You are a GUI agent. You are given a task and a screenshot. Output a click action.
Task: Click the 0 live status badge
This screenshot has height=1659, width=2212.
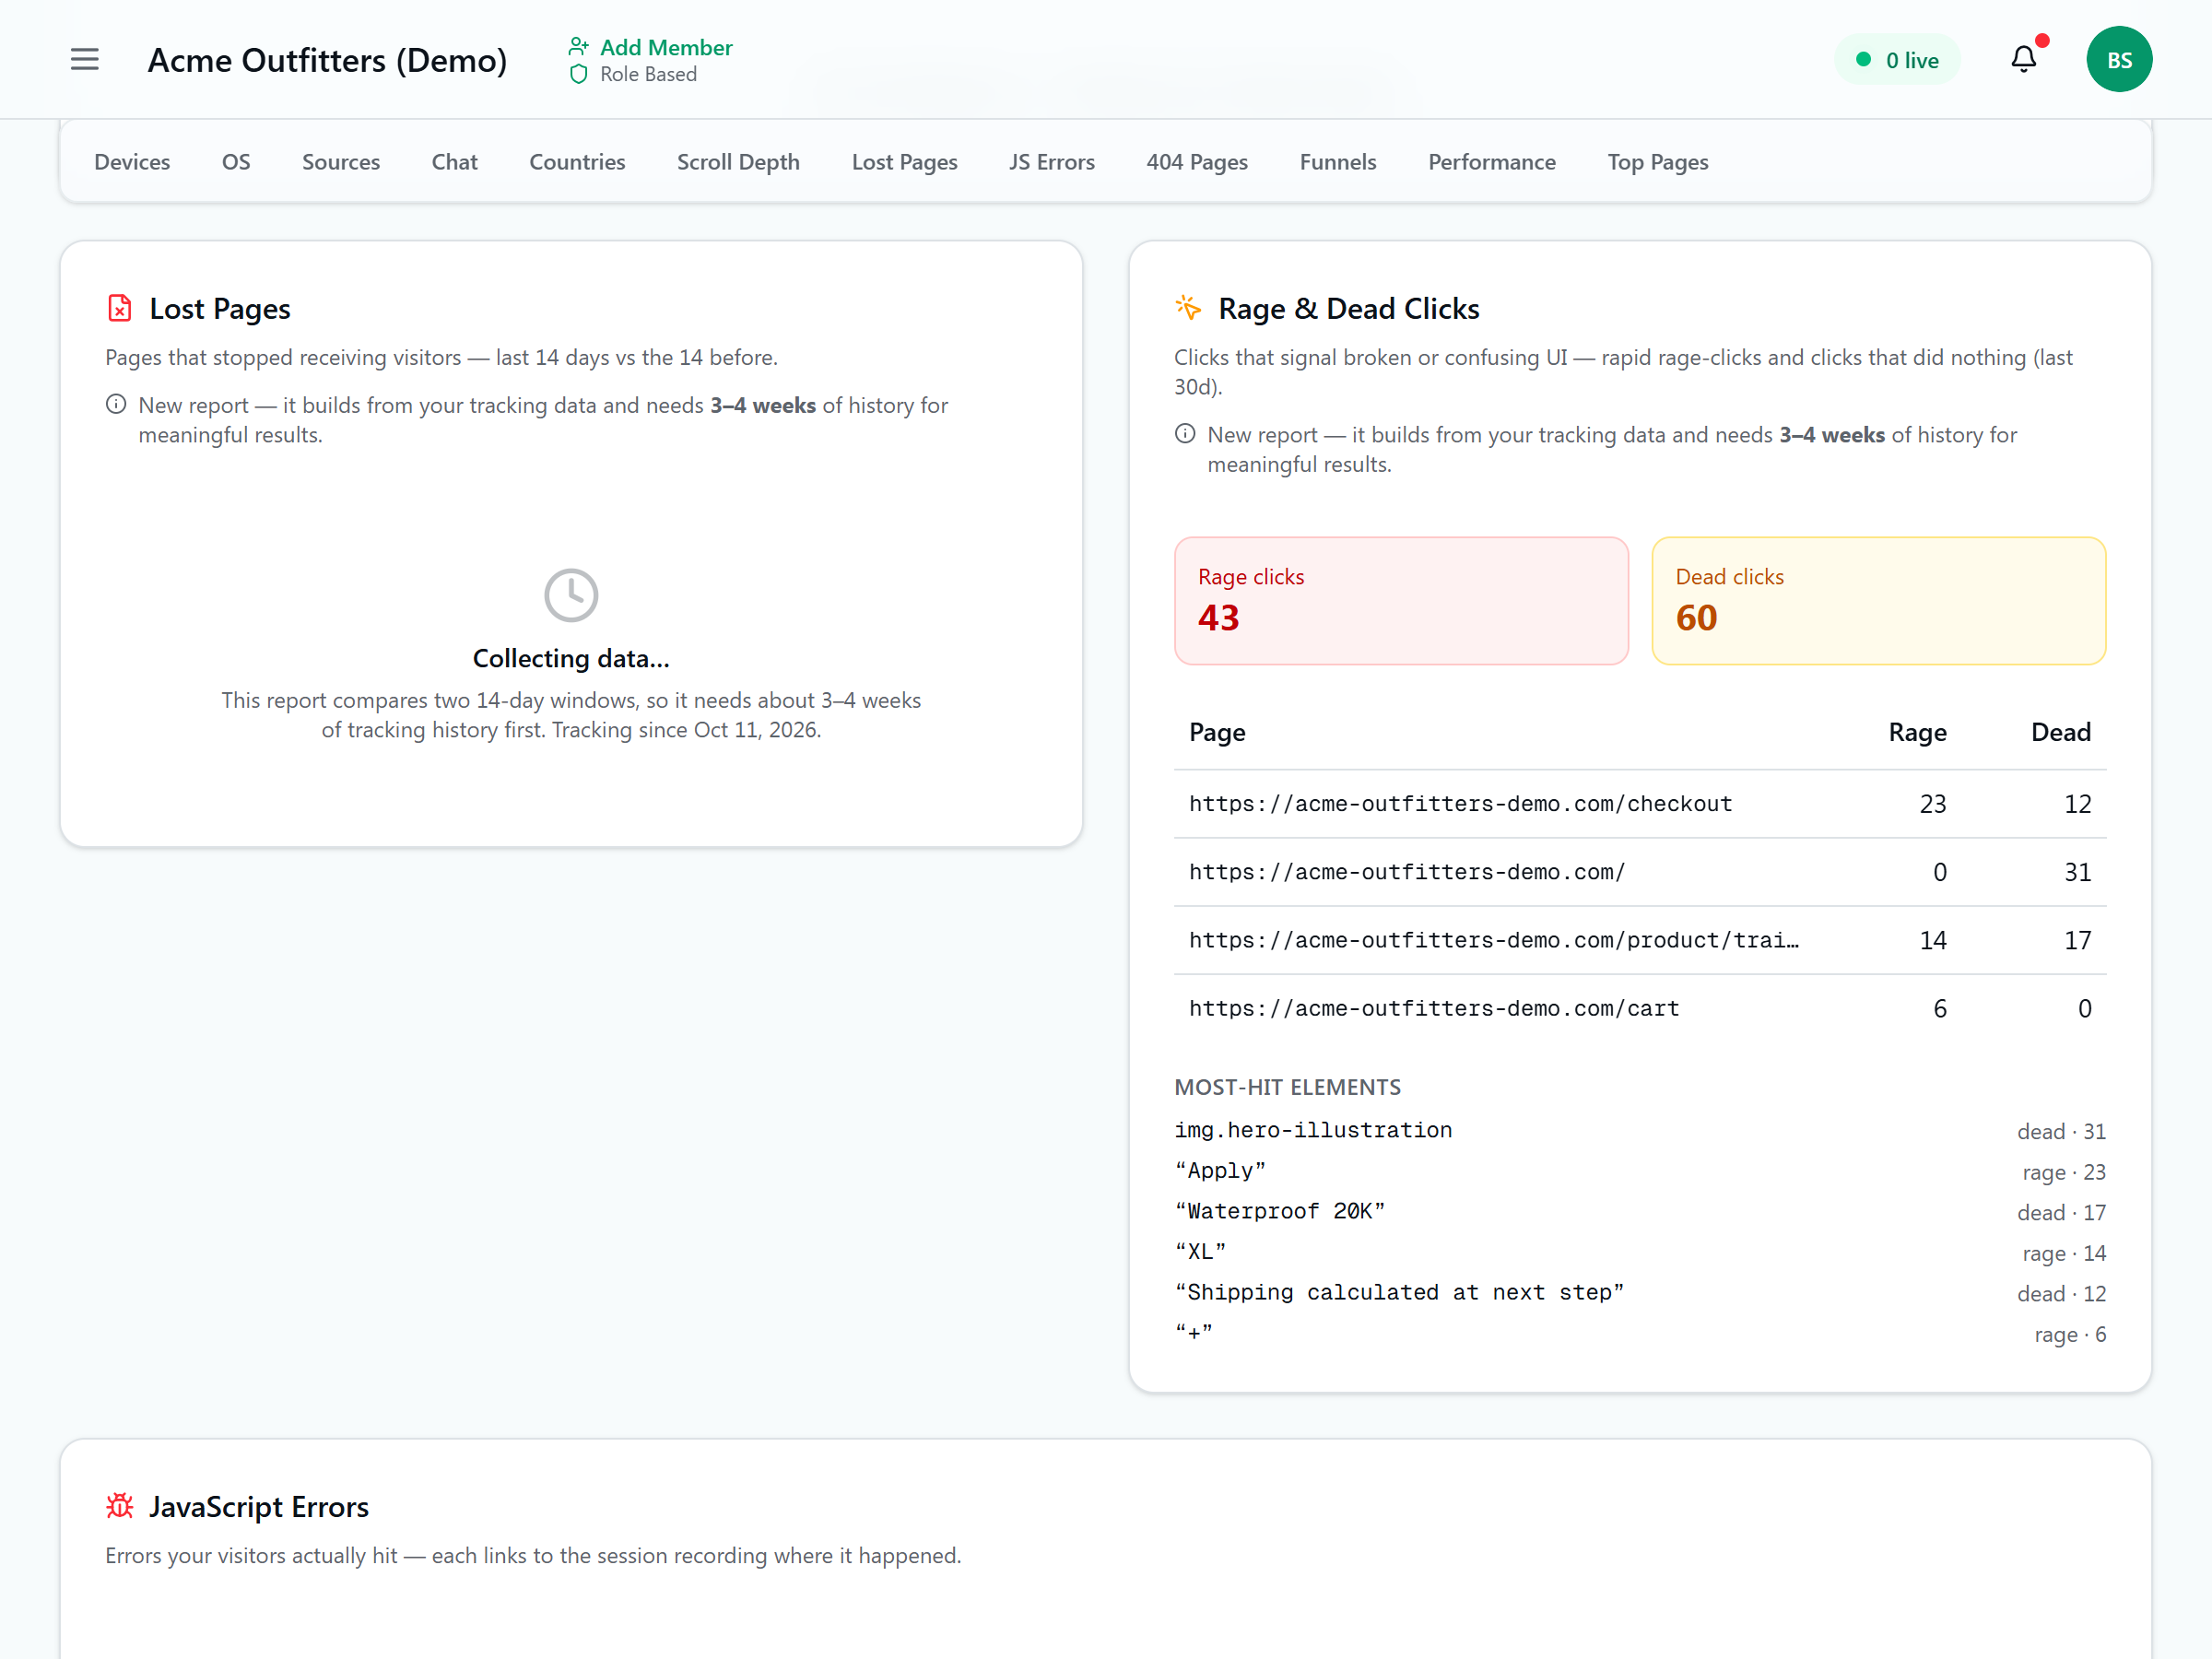pyautogui.click(x=1897, y=60)
